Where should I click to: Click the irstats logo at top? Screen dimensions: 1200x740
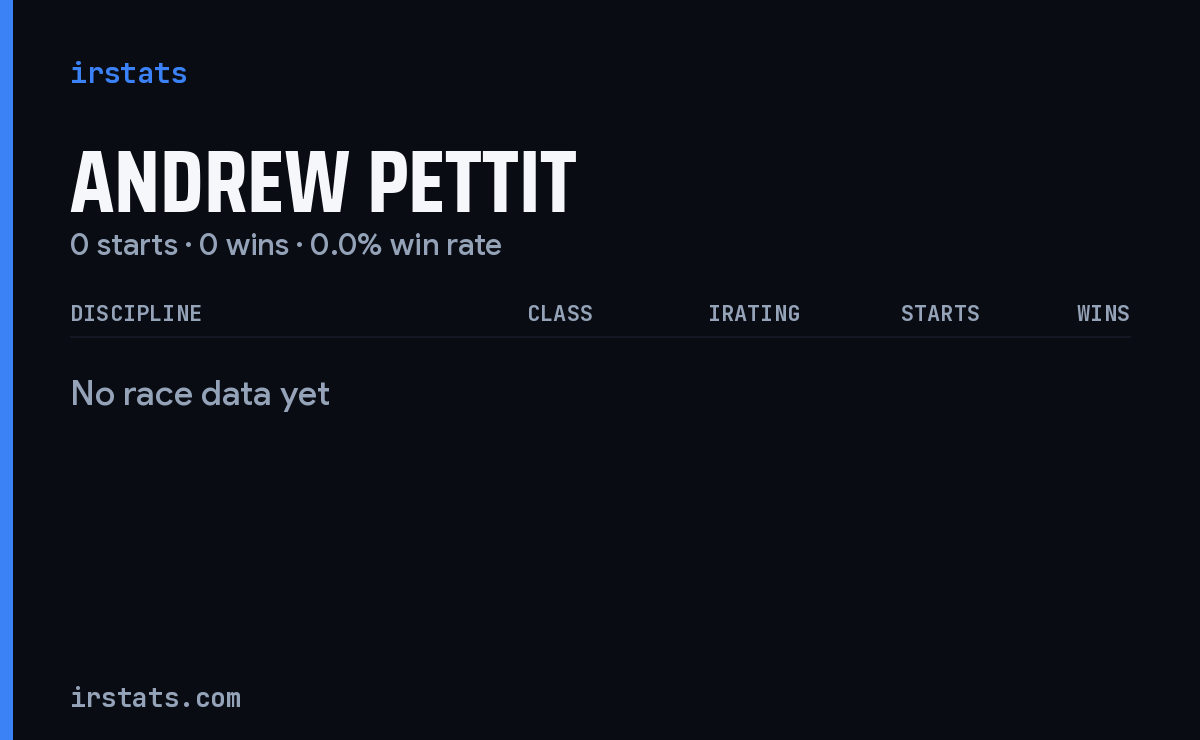tap(128, 73)
